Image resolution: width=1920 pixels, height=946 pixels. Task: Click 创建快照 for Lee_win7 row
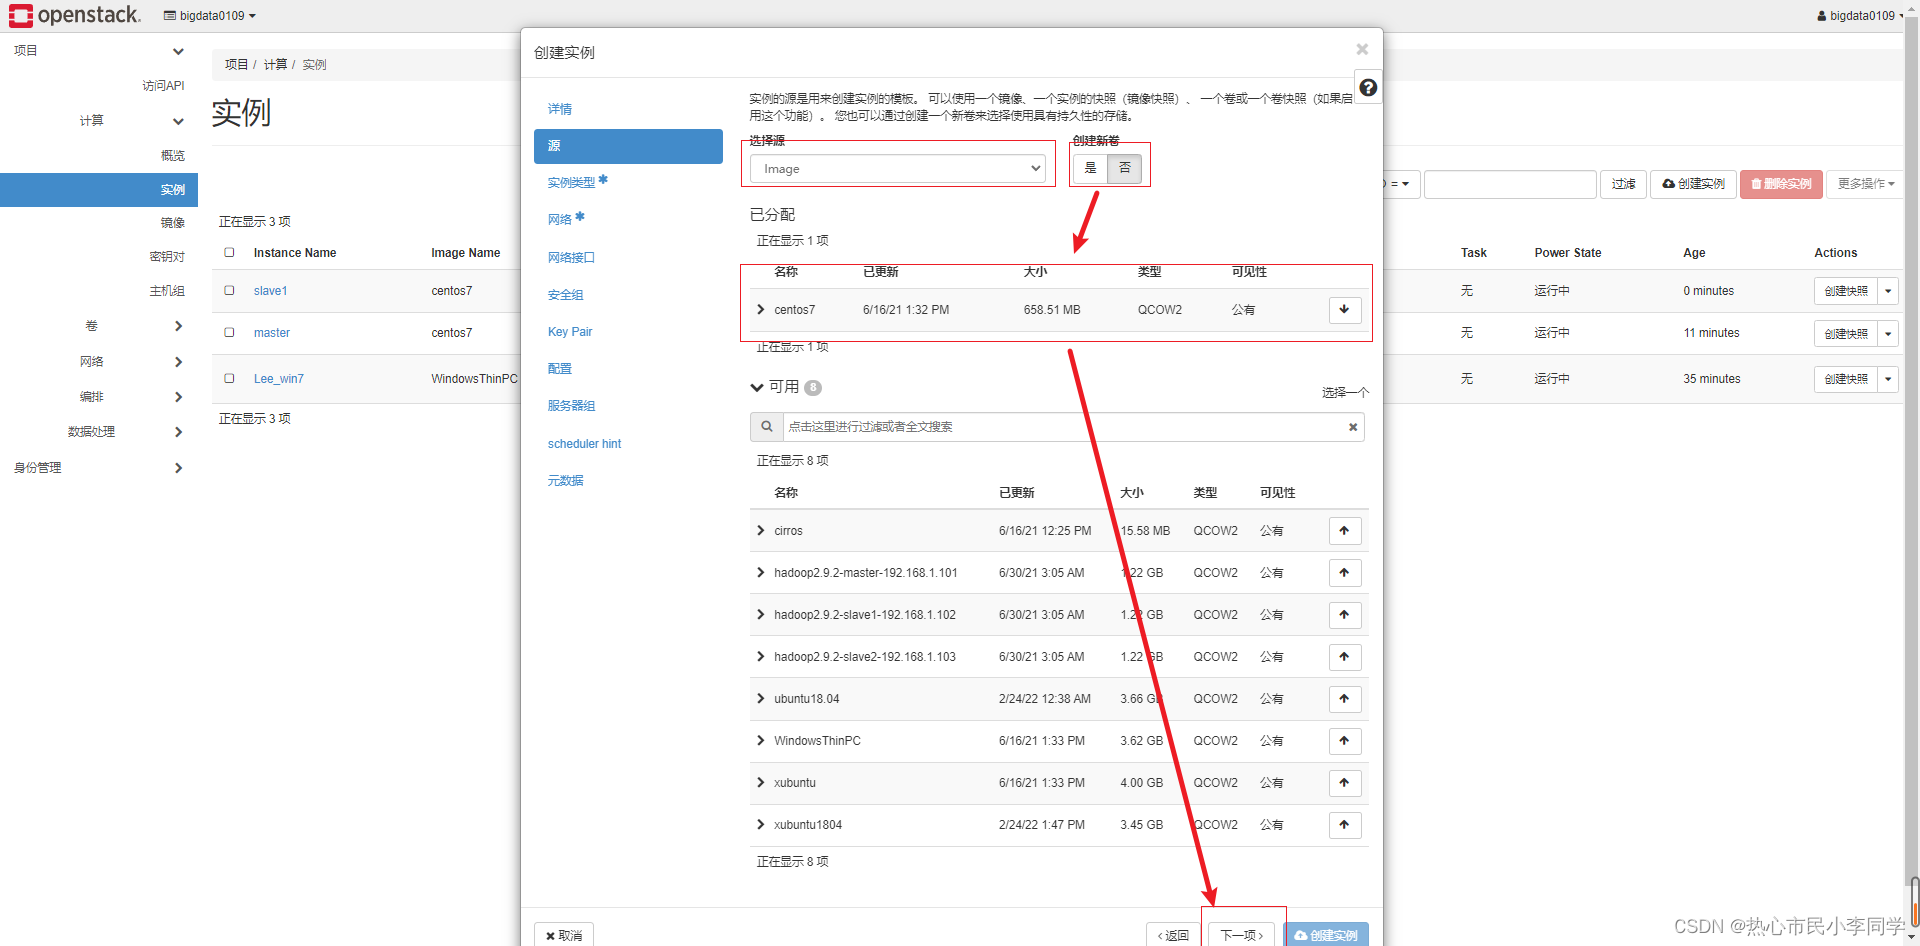[1846, 379]
